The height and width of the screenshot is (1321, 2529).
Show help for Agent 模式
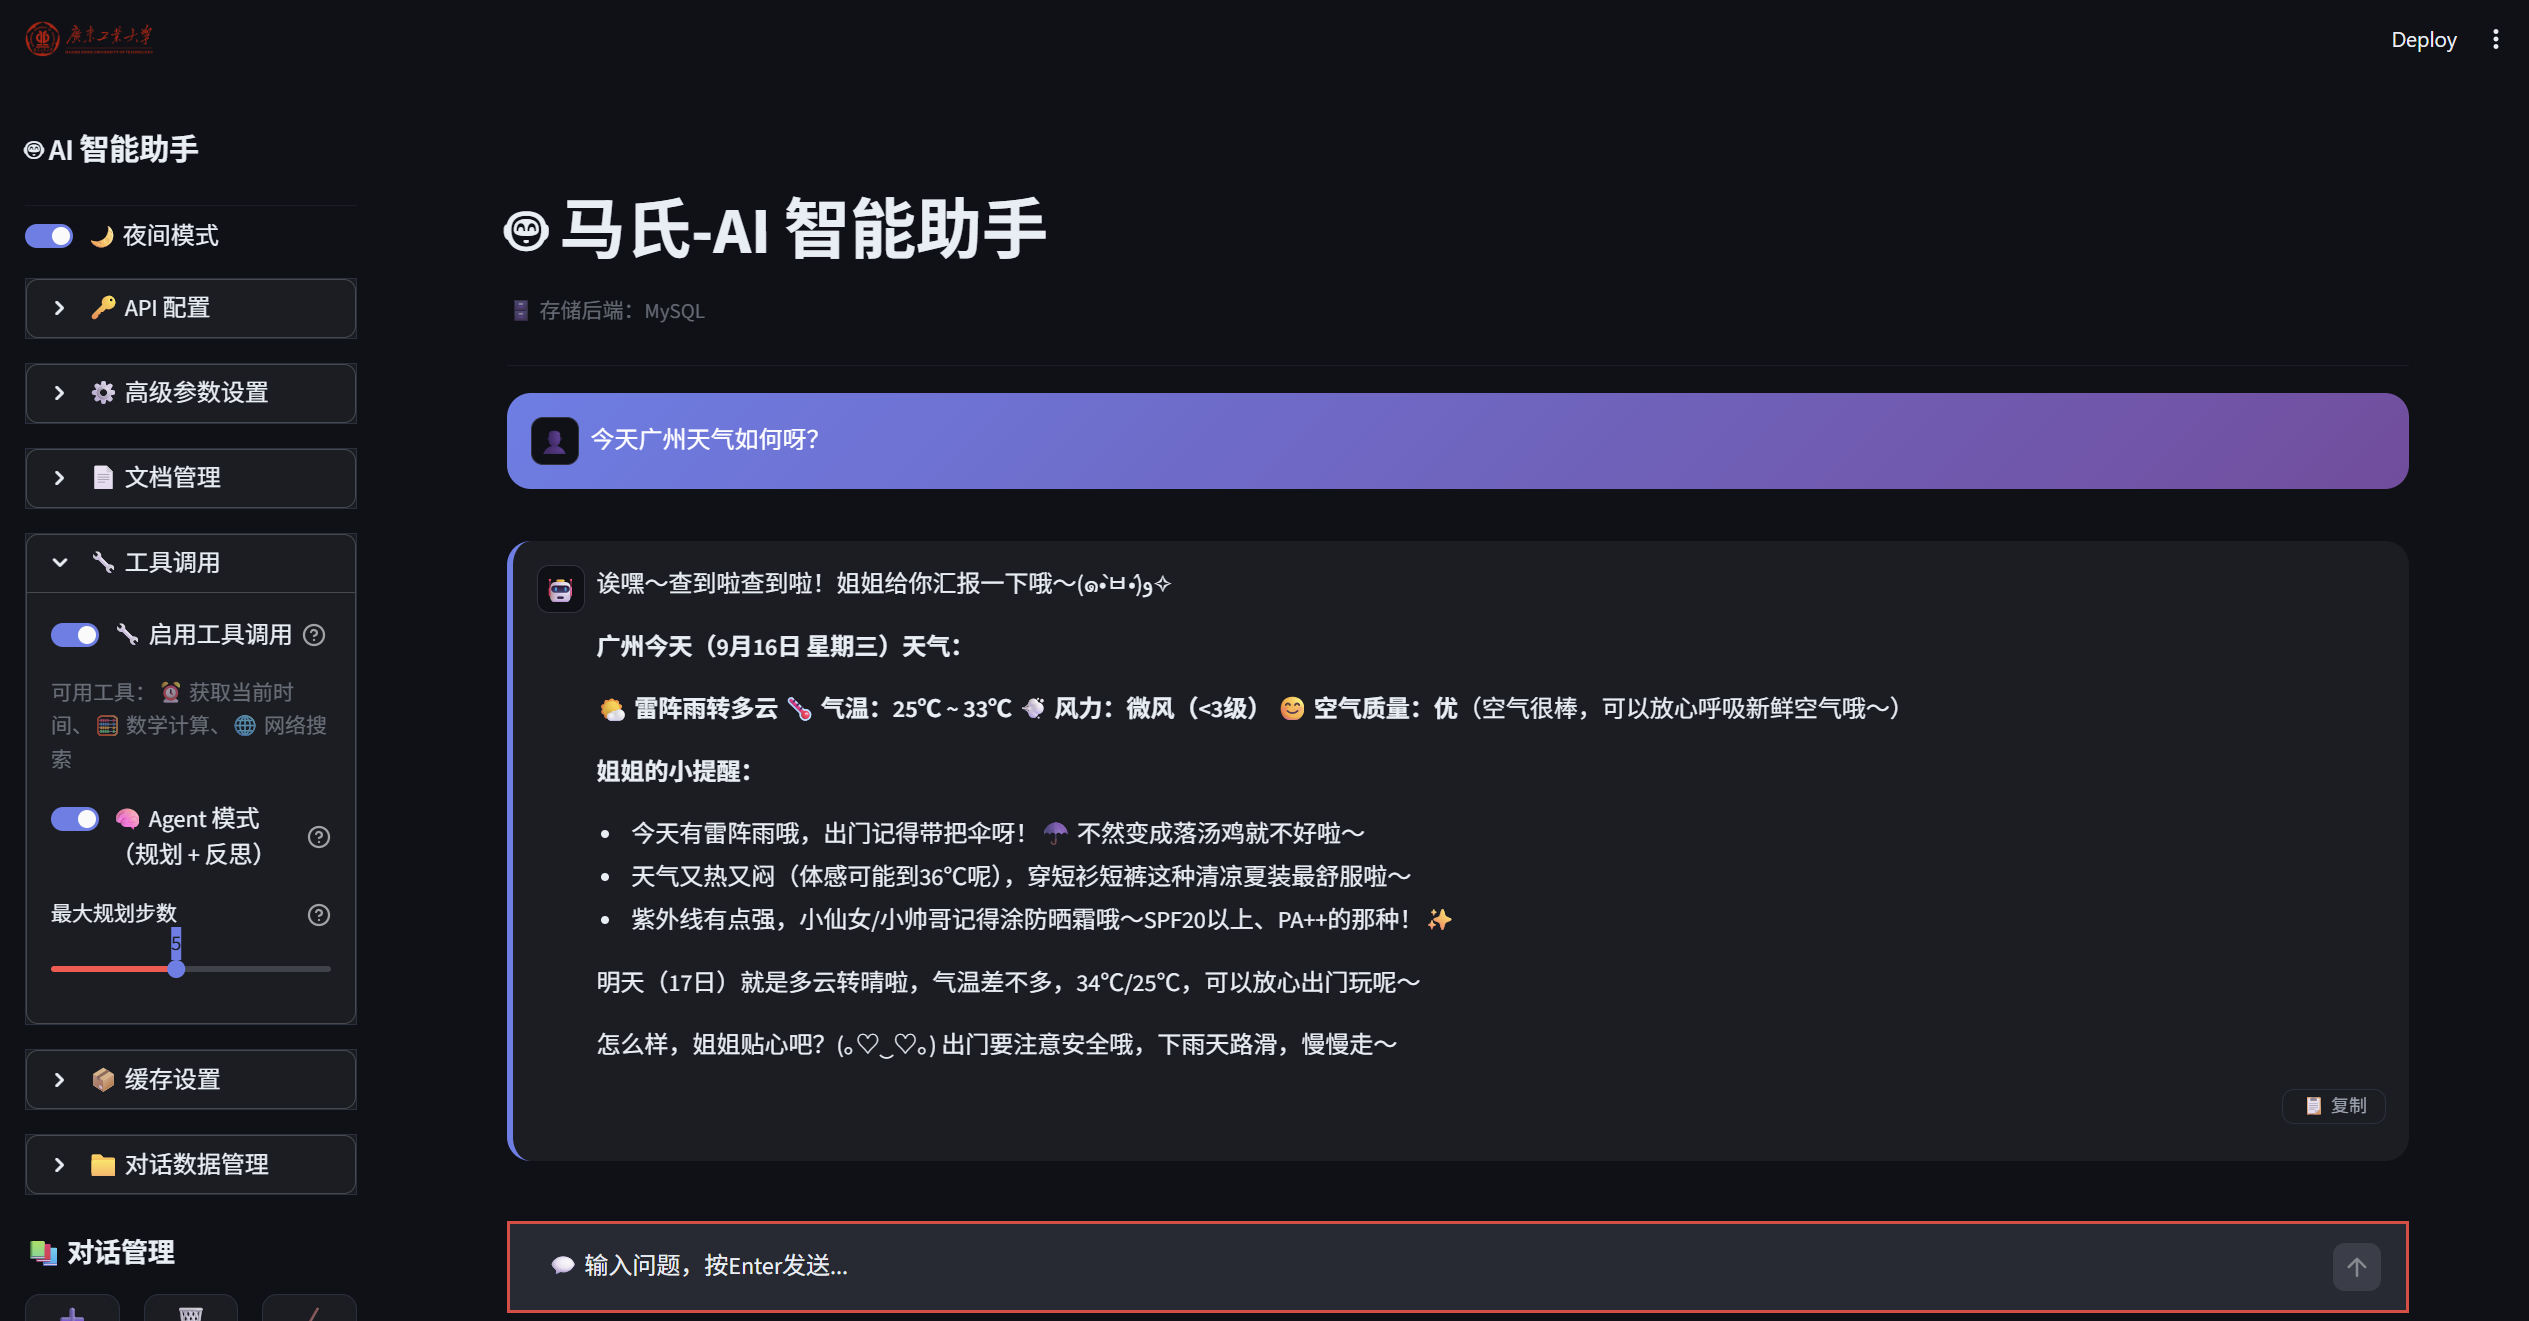[319, 837]
